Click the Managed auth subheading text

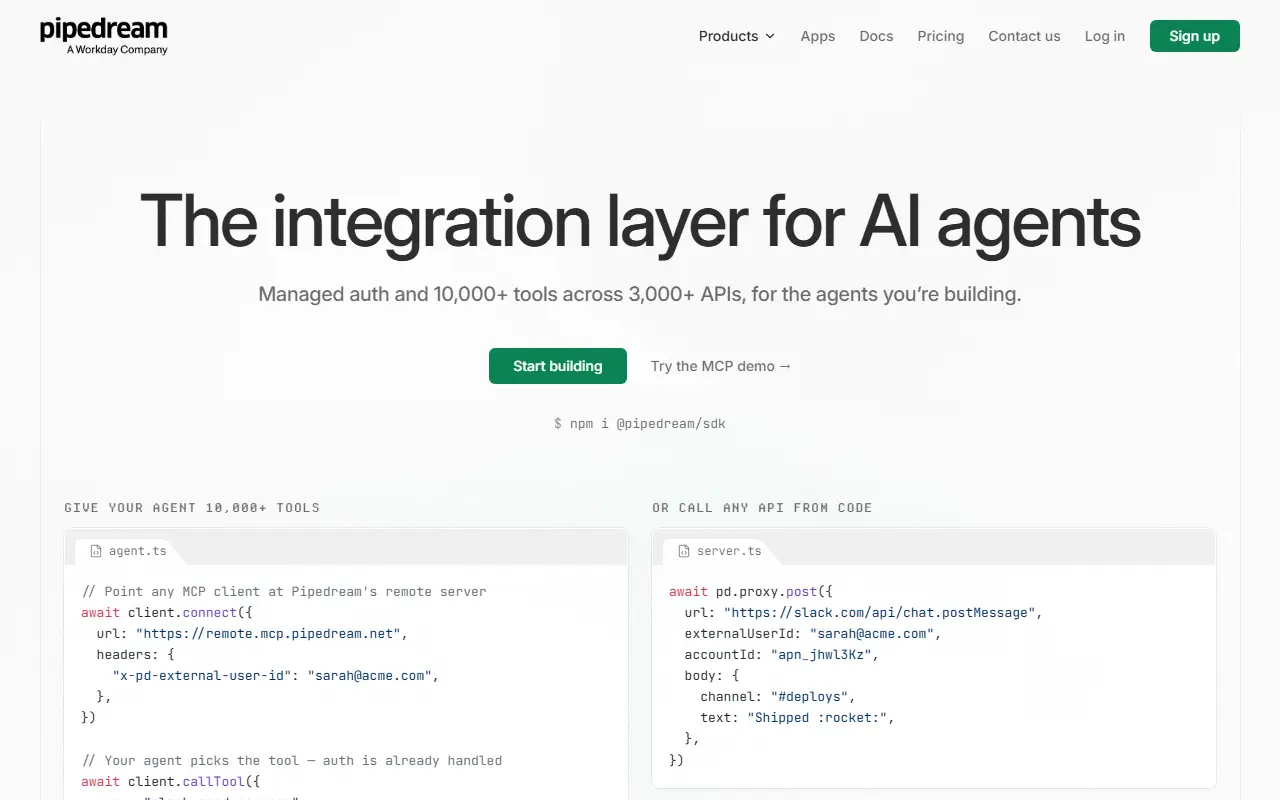(x=640, y=295)
